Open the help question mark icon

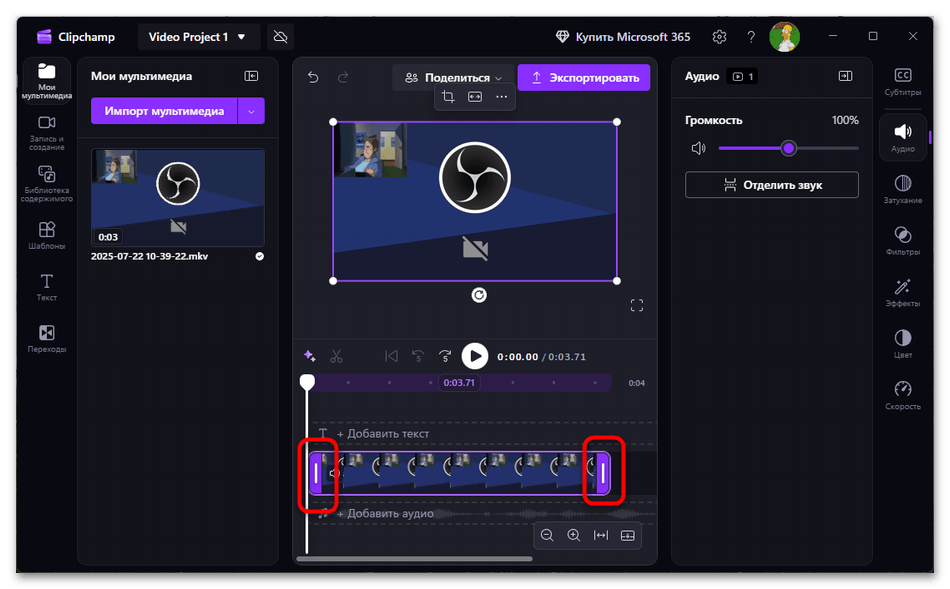[751, 37]
